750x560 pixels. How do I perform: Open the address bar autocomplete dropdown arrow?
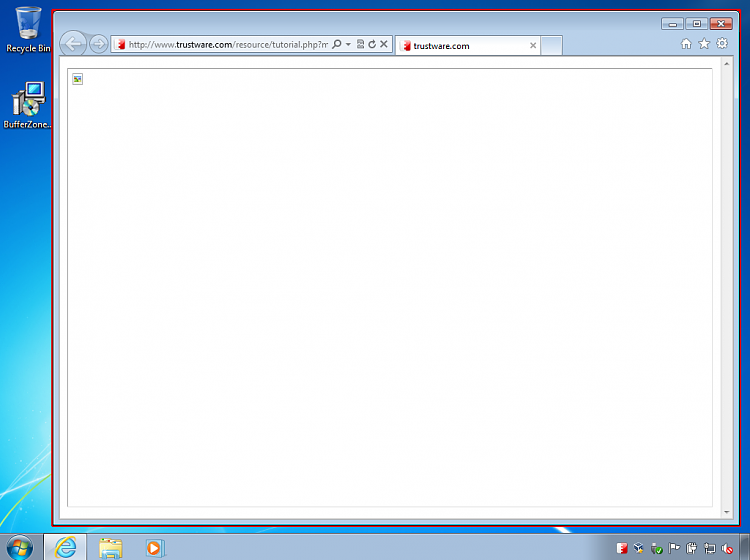point(348,44)
